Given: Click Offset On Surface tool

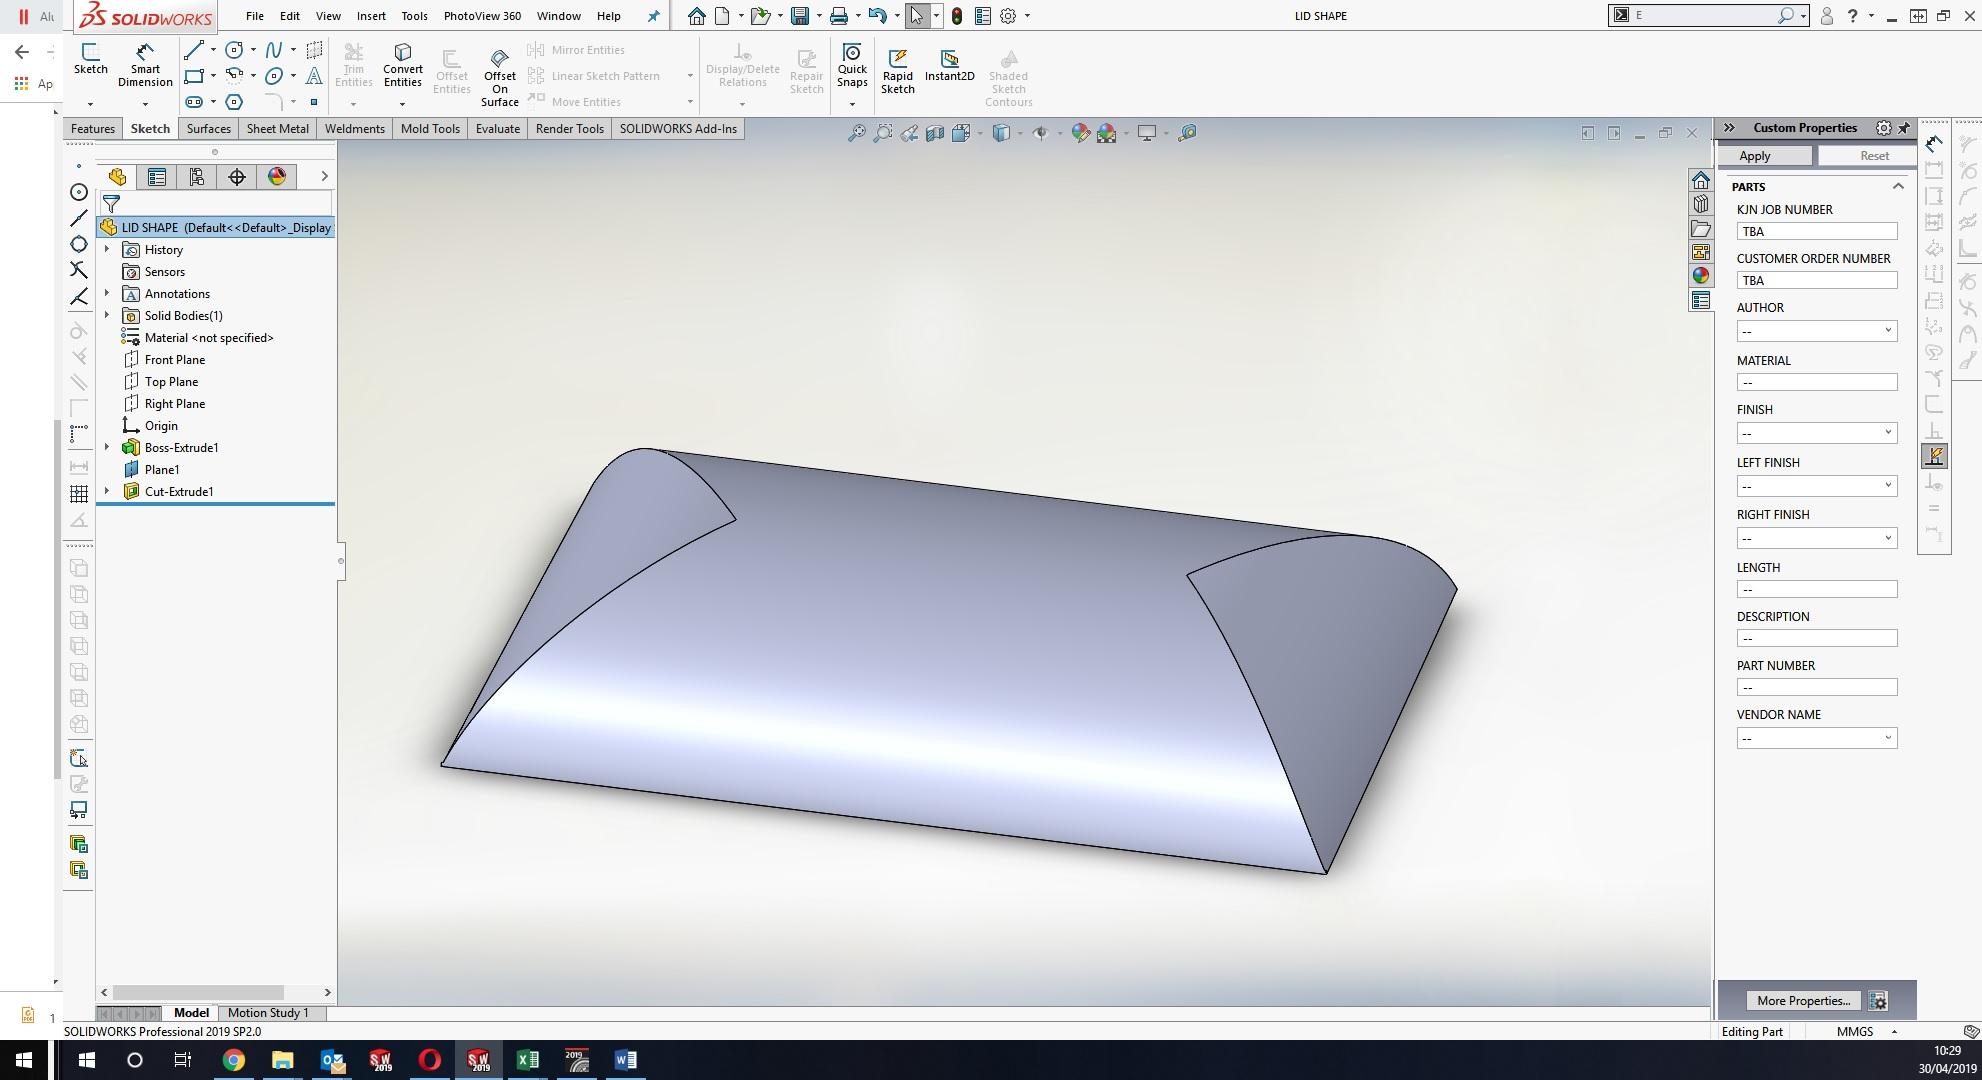Looking at the screenshot, I should pyautogui.click(x=499, y=76).
